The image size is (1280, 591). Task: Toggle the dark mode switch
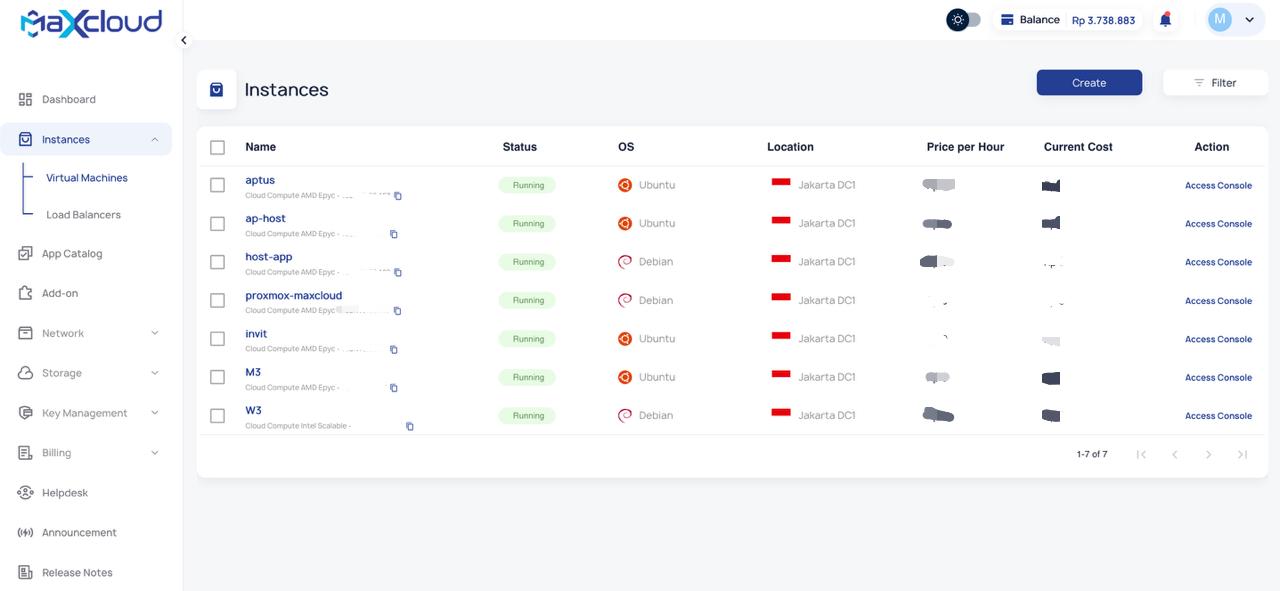click(963, 19)
